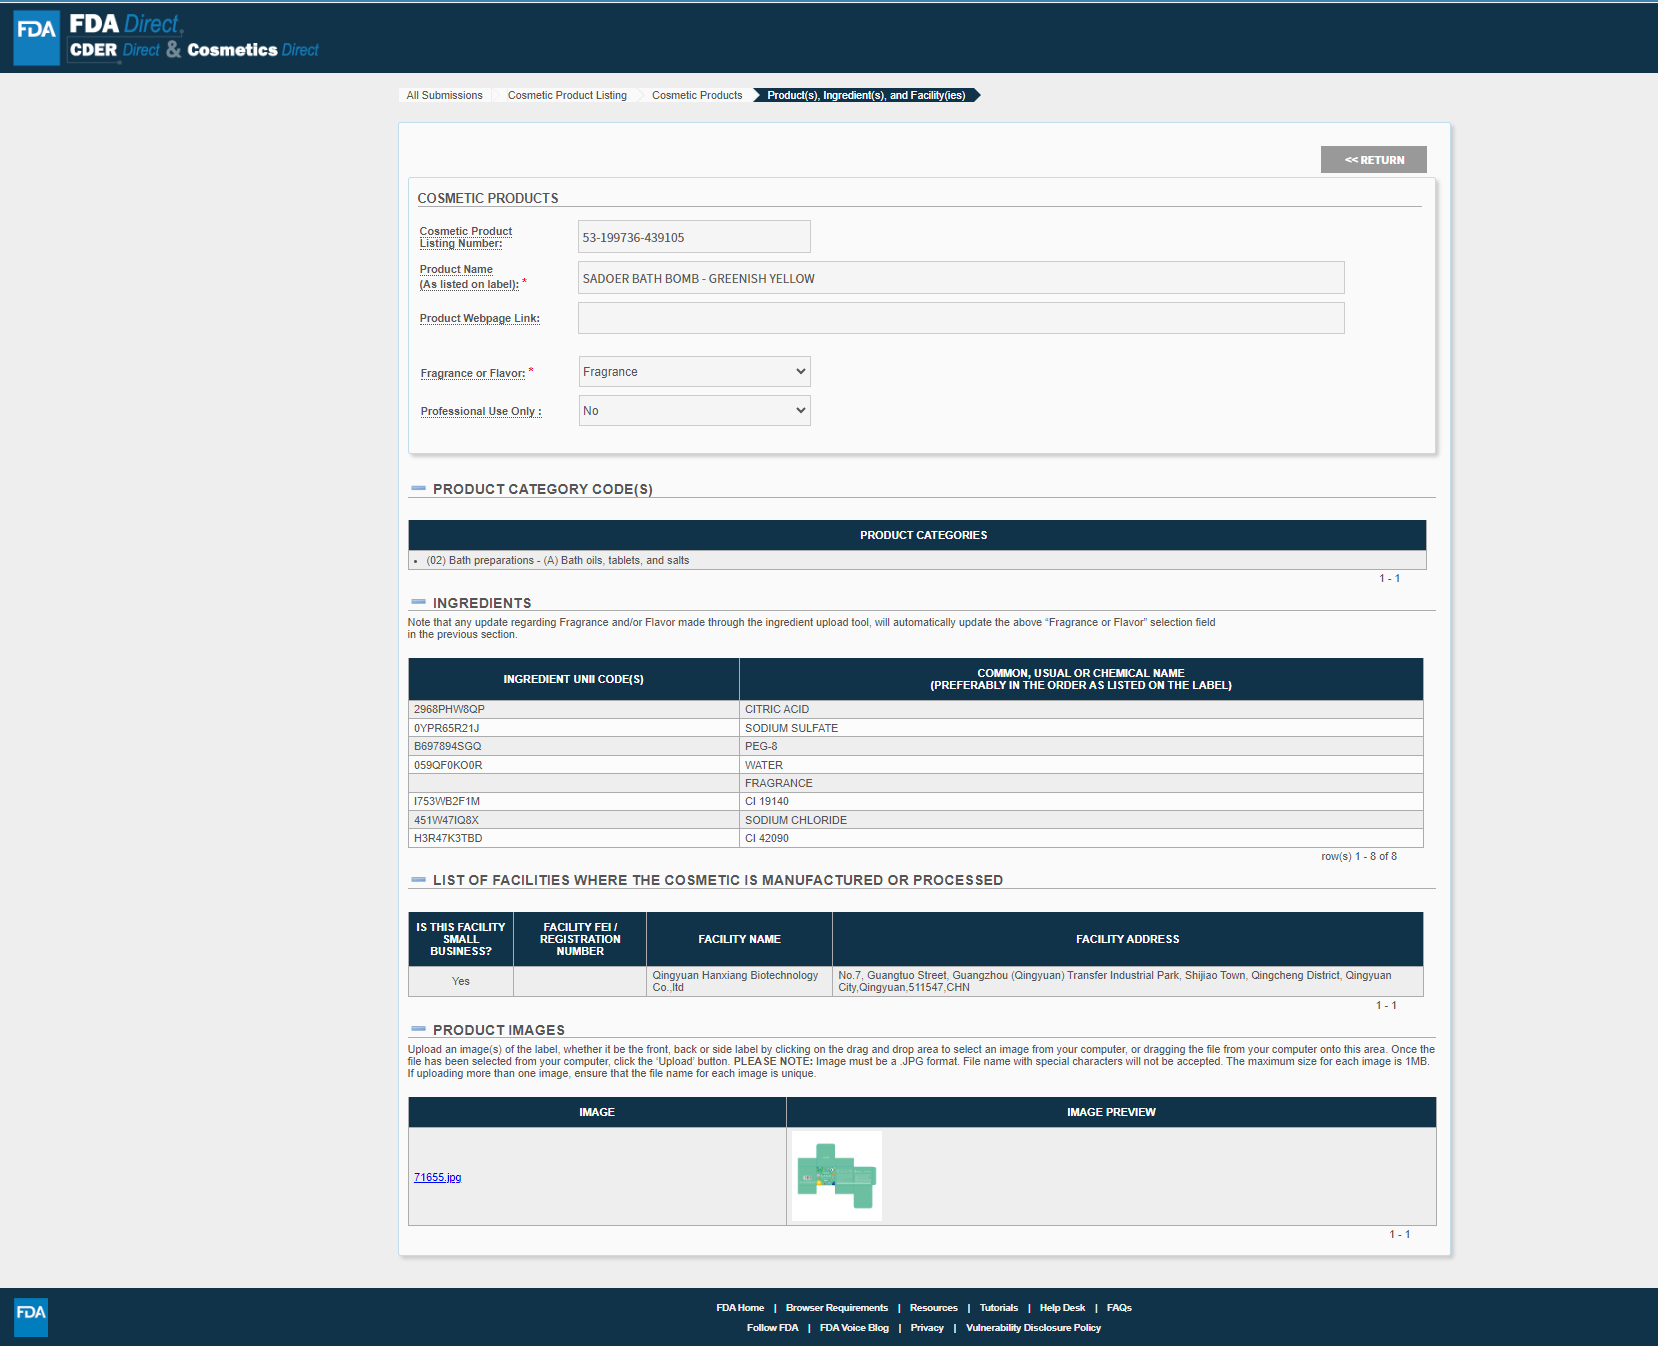This screenshot has height=1346, width=1658.
Task: Open the Fragrance or Flavor dropdown
Action: pyautogui.click(x=694, y=372)
